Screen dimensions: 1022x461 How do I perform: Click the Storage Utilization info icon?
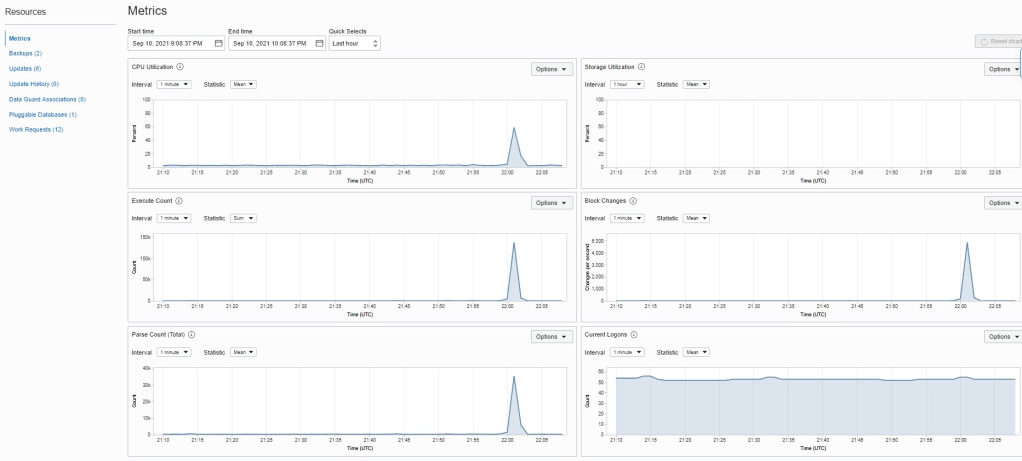pos(641,67)
